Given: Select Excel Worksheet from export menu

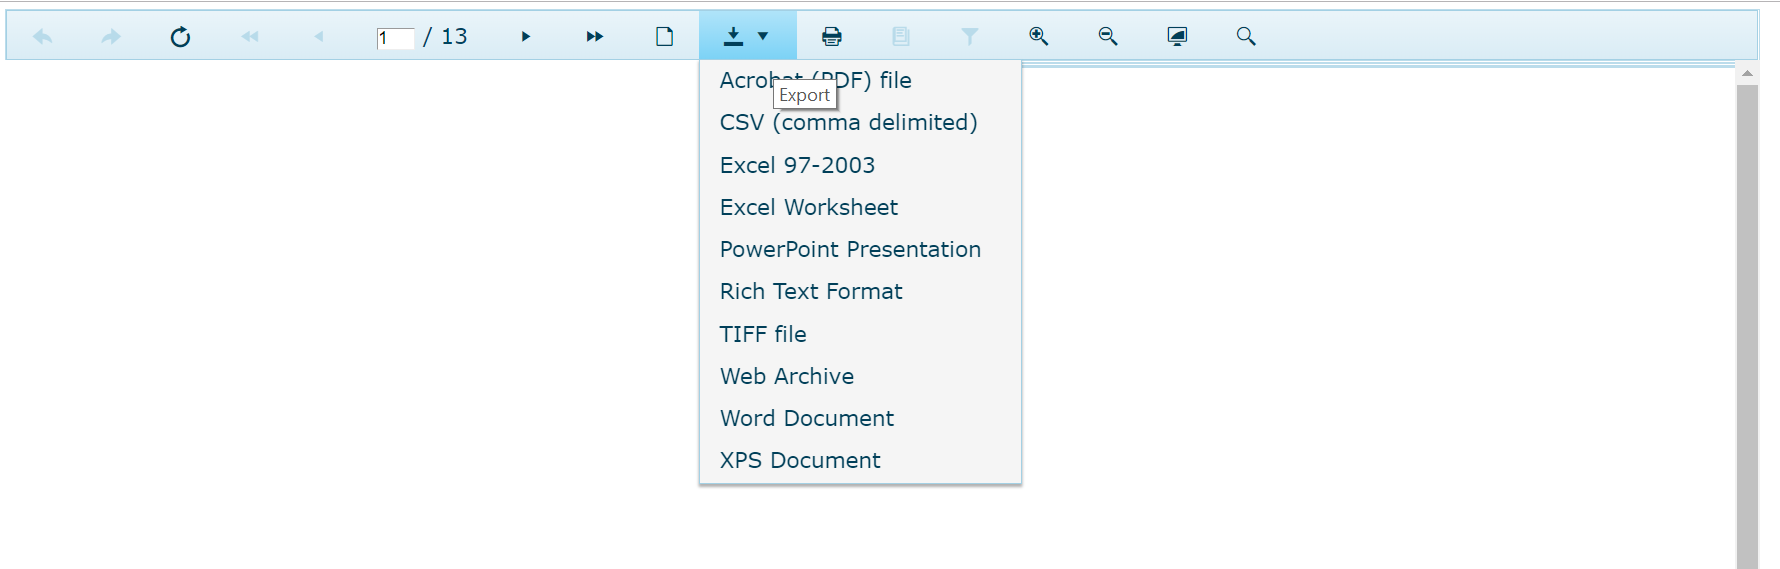Looking at the screenshot, I should [x=808, y=207].
